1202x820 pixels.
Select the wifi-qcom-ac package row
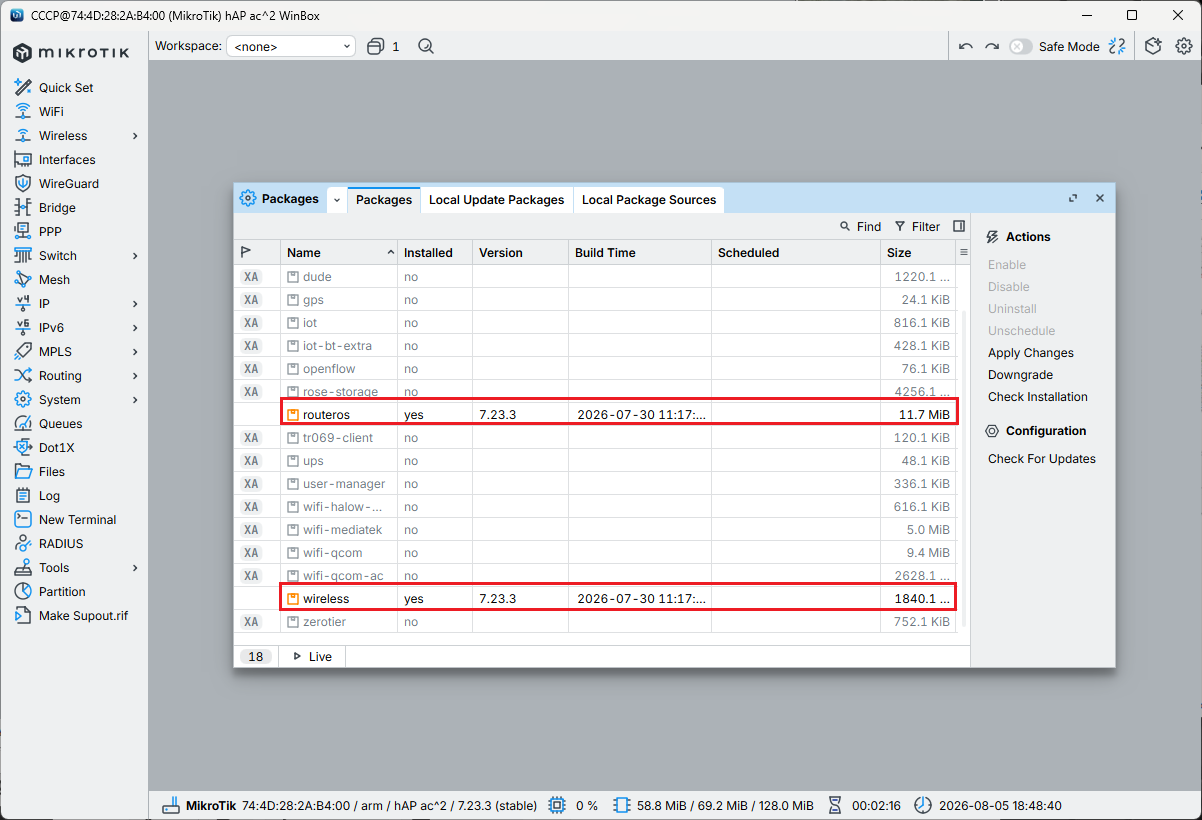596,575
